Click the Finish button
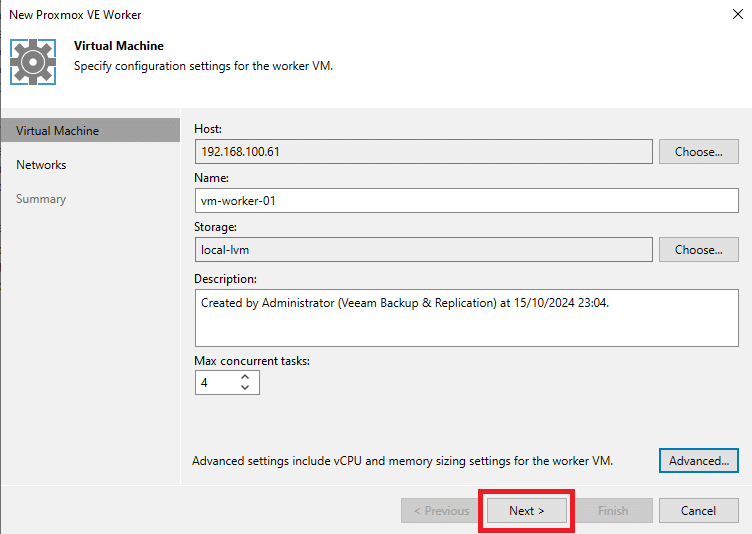The image size is (752, 534). [x=613, y=510]
